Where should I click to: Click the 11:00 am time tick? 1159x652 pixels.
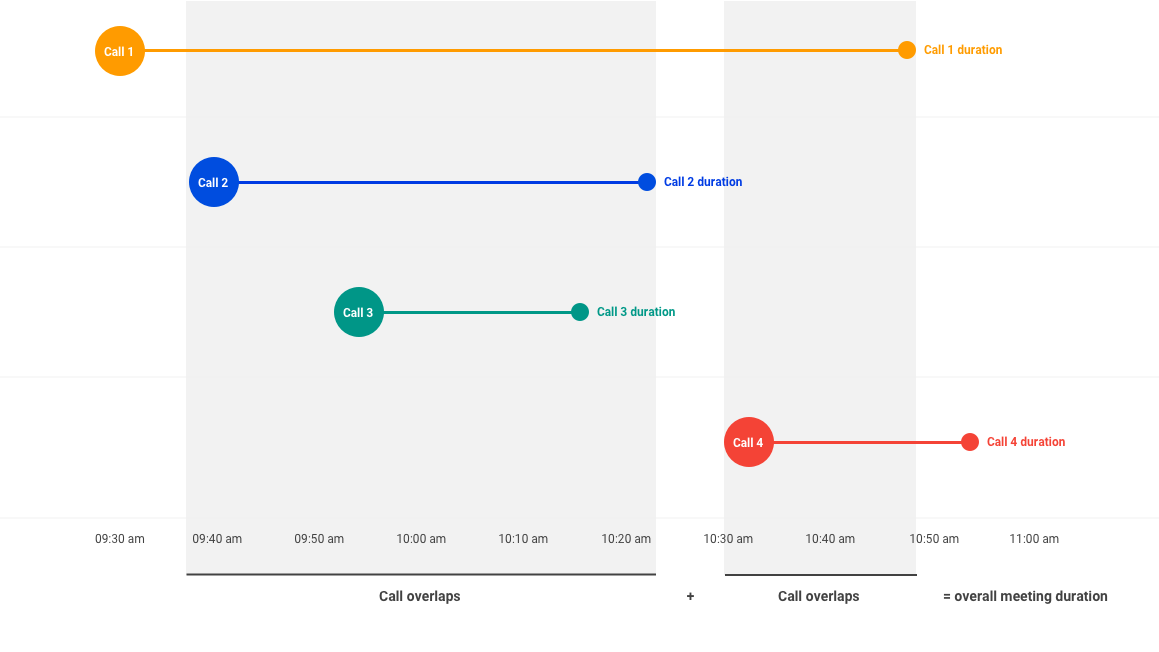pyautogui.click(x=1034, y=539)
